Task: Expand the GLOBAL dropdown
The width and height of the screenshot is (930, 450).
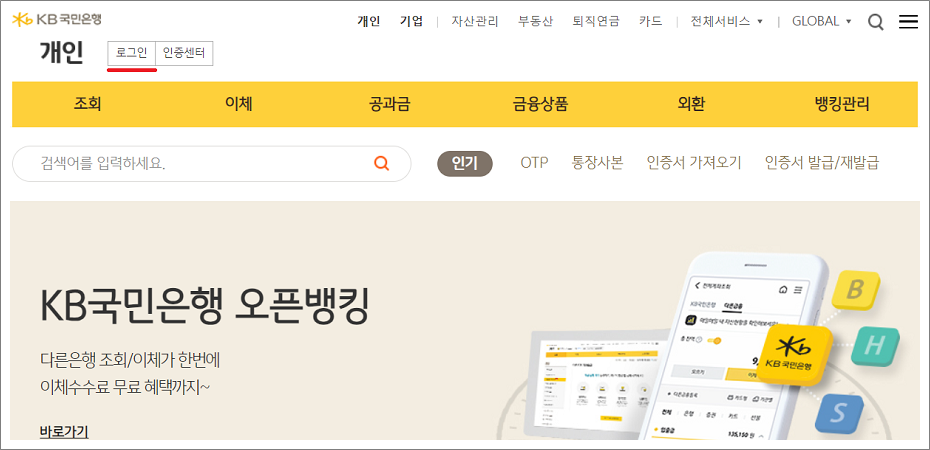Action: (x=821, y=21)
